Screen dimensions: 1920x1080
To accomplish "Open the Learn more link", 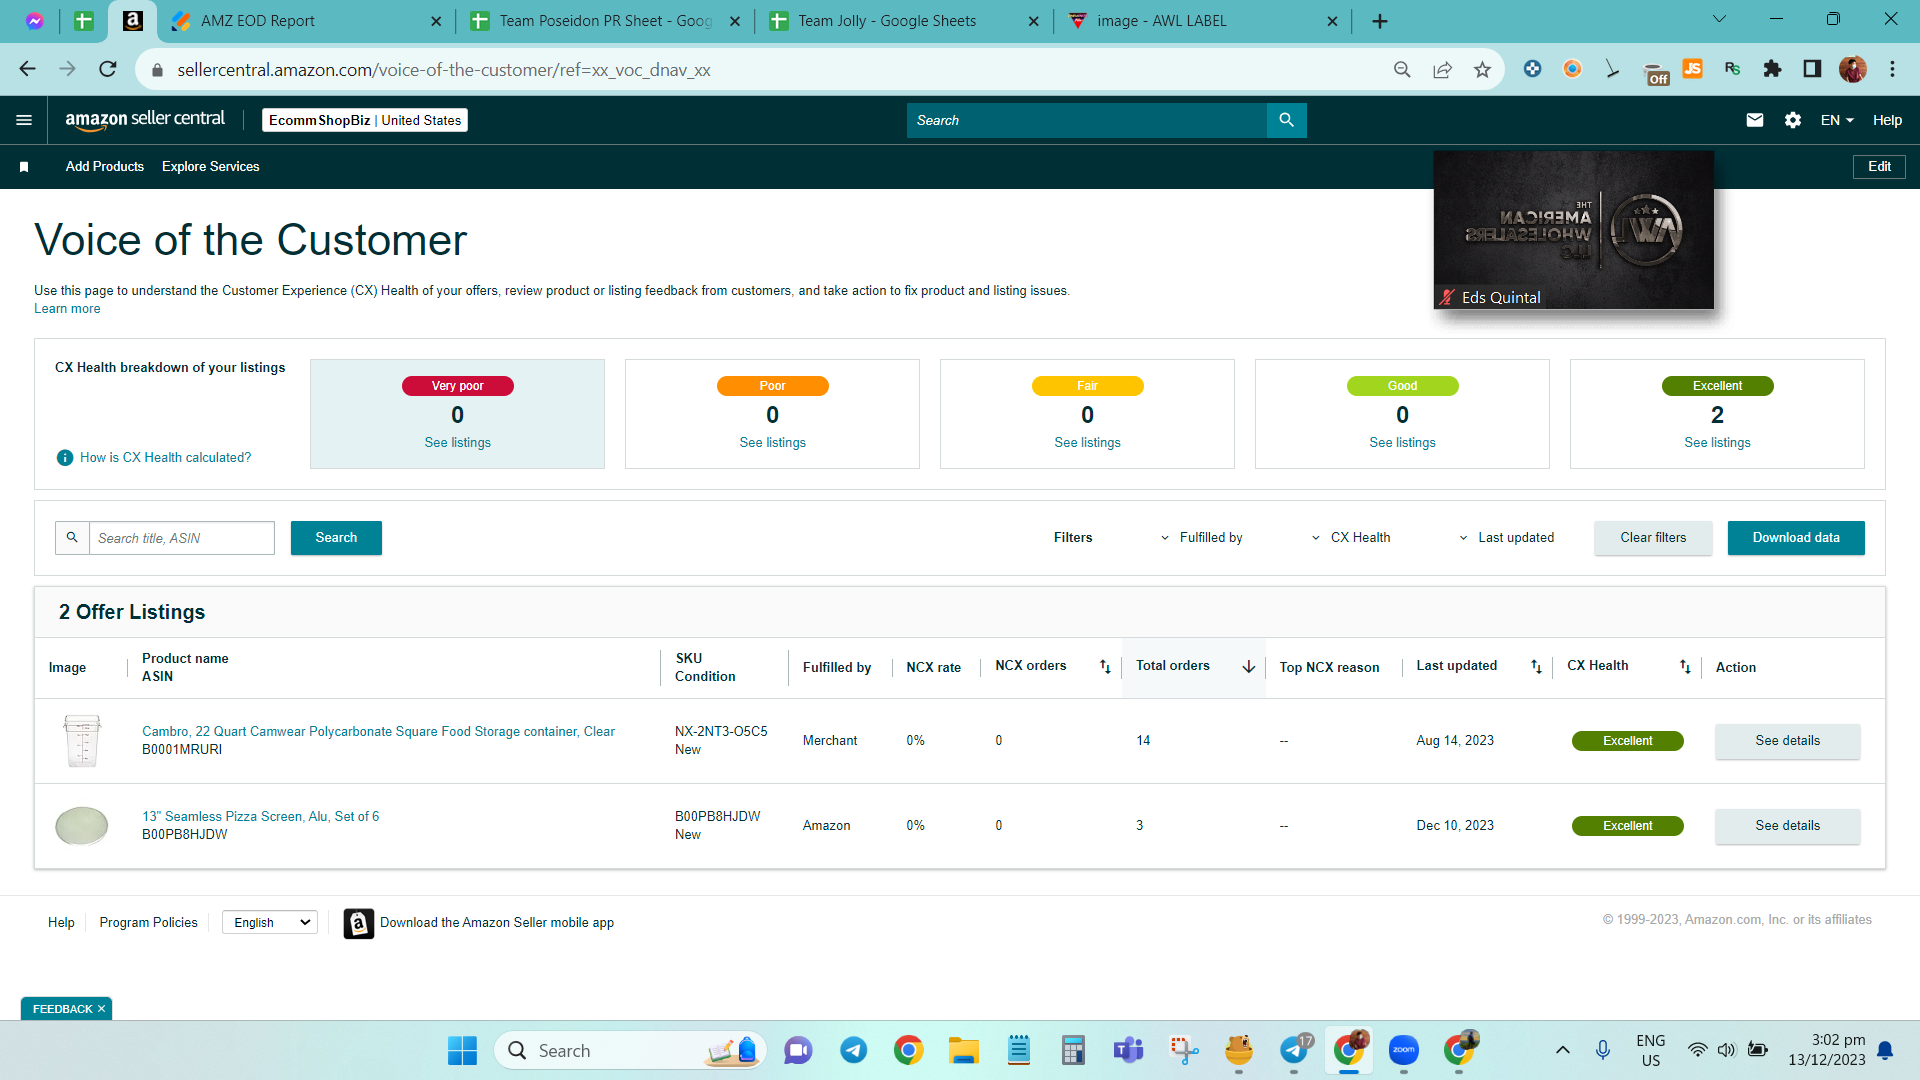I will [67, 309].
